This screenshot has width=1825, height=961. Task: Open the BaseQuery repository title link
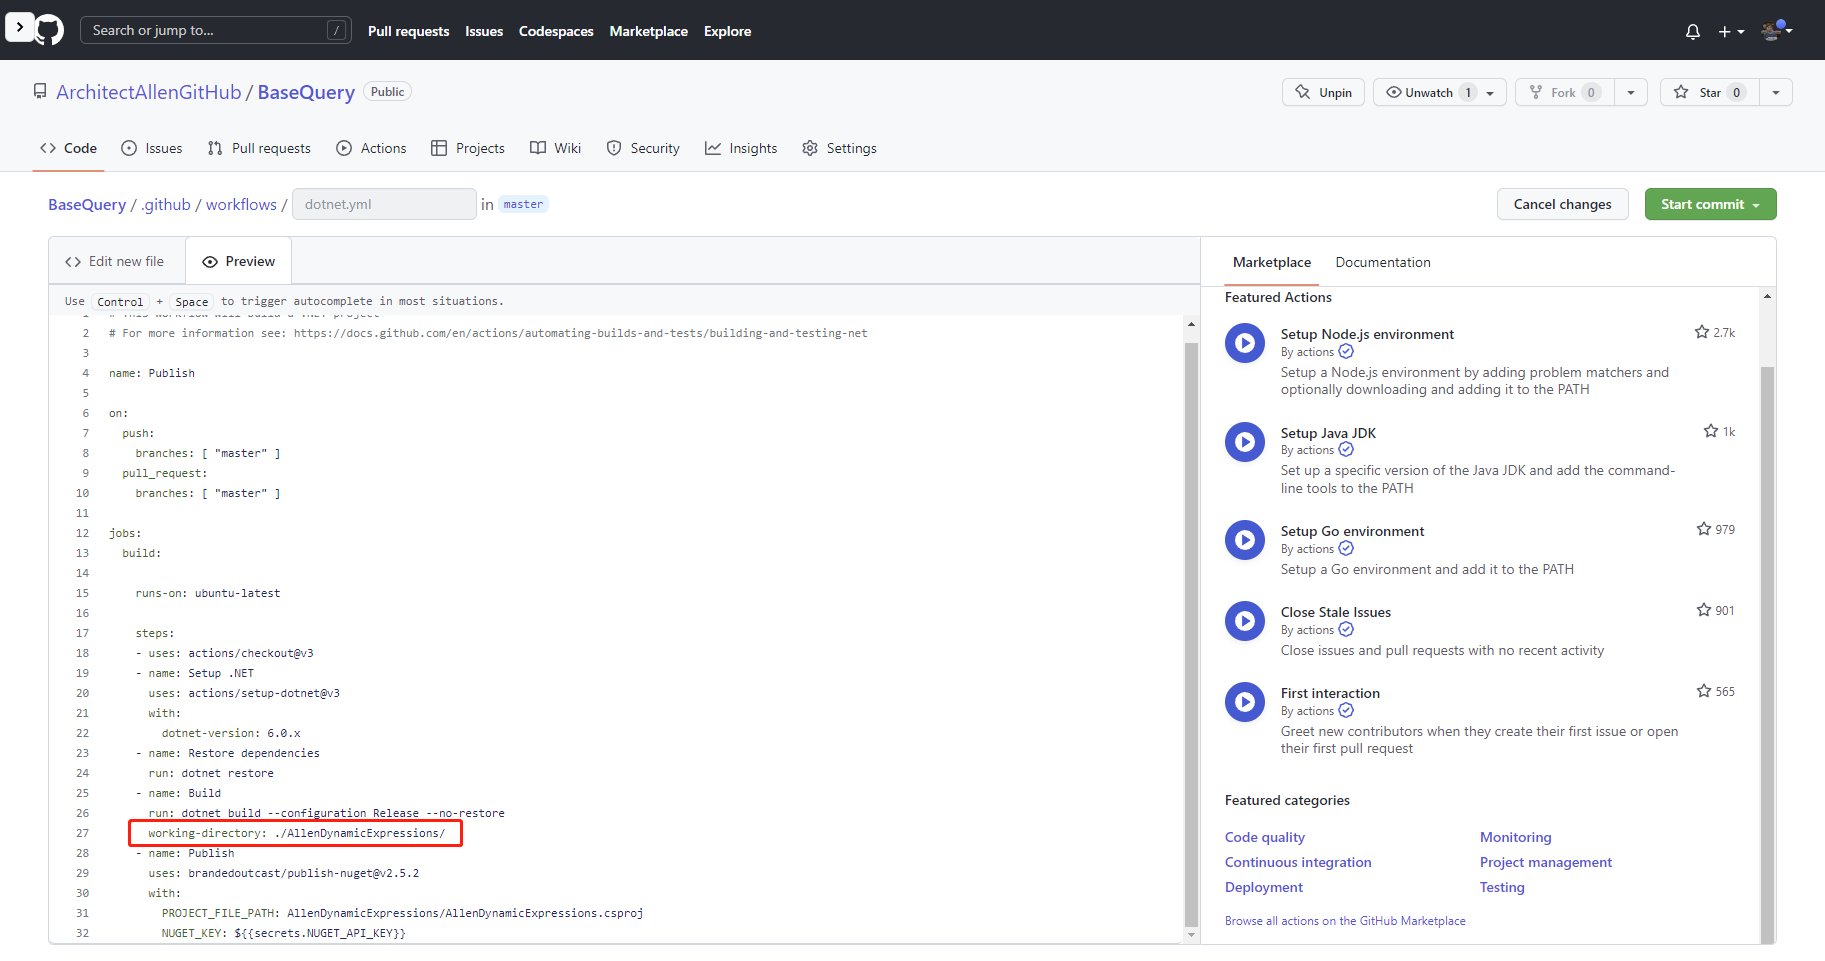point(306,92)
